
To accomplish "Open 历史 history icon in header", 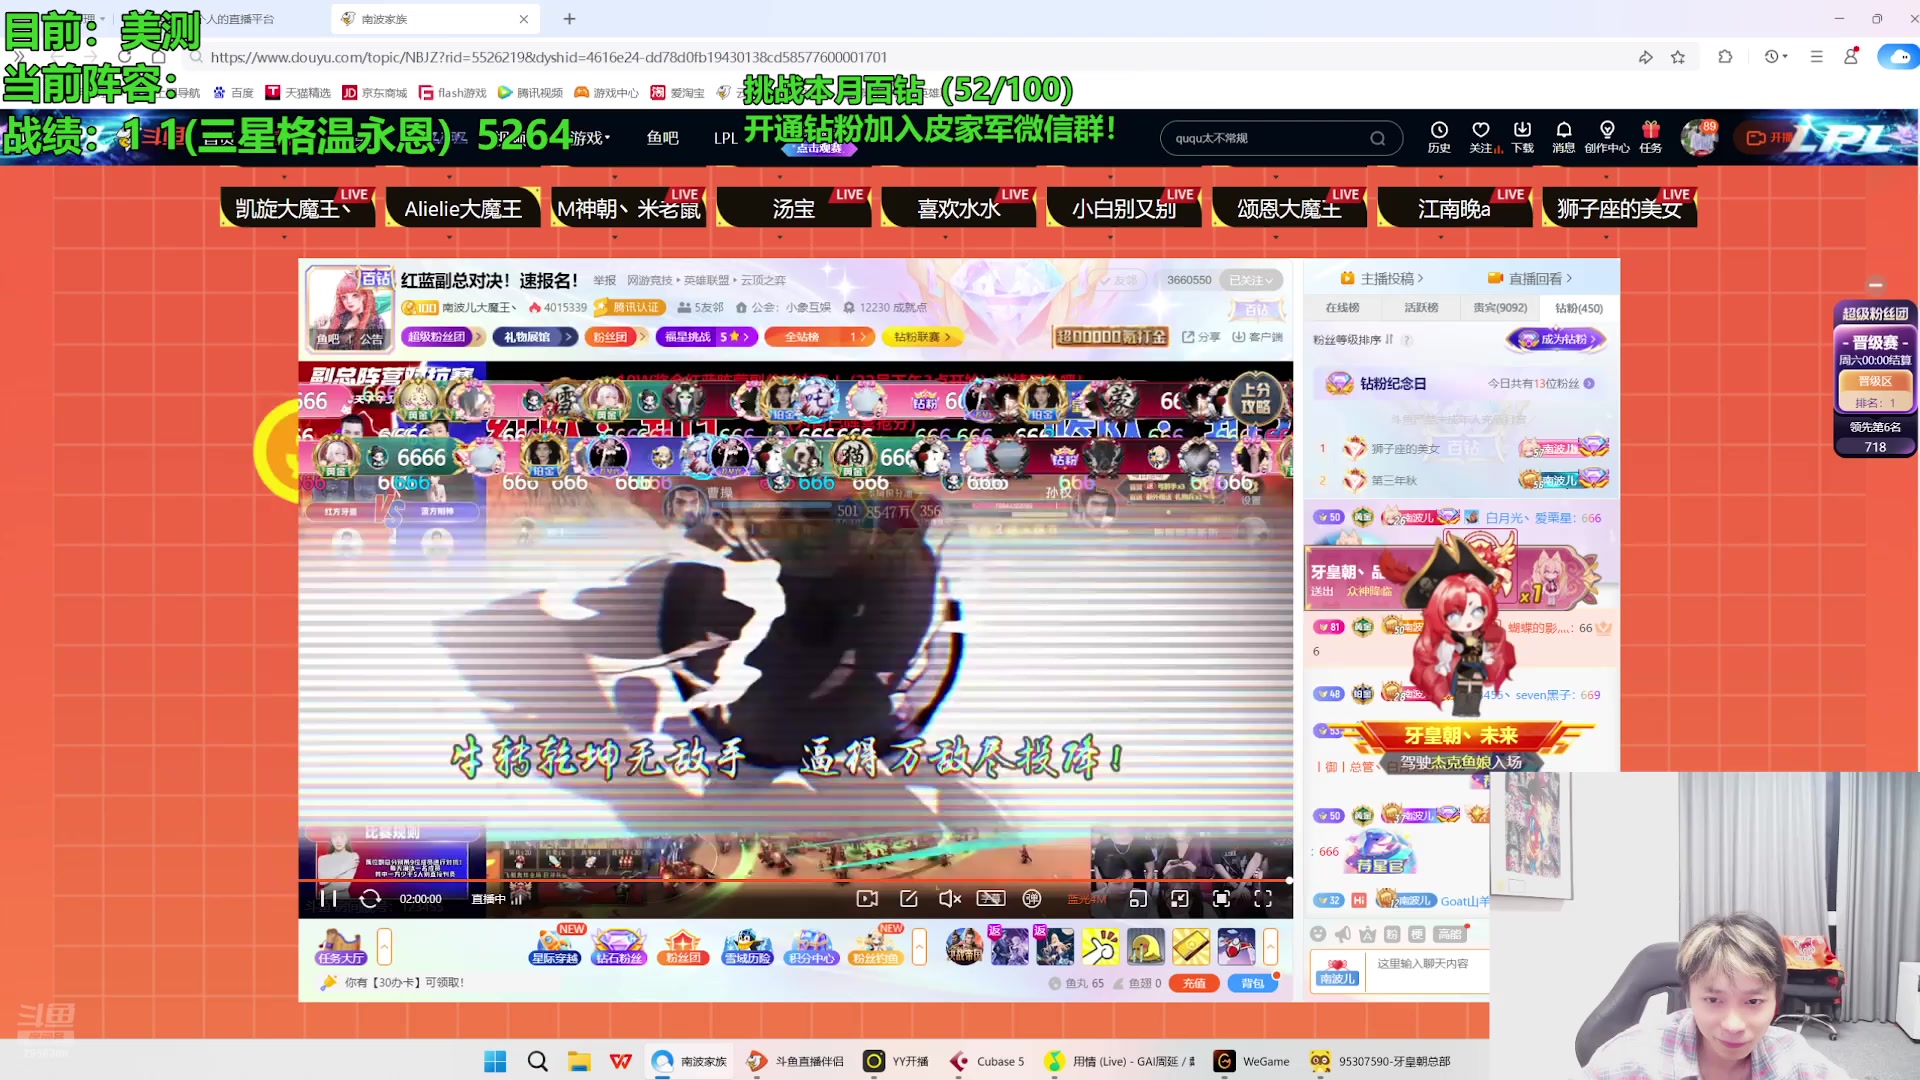I will (x=1439, y=137).
